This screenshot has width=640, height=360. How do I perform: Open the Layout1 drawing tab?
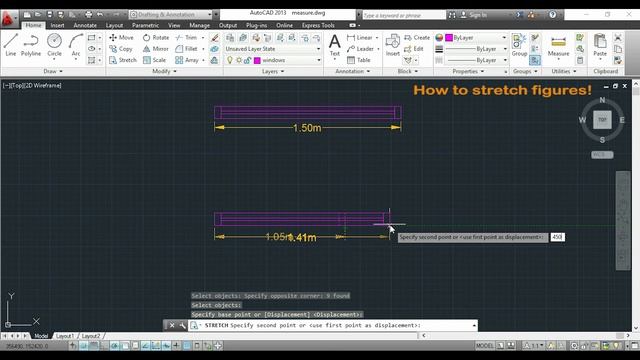[65, 336]
